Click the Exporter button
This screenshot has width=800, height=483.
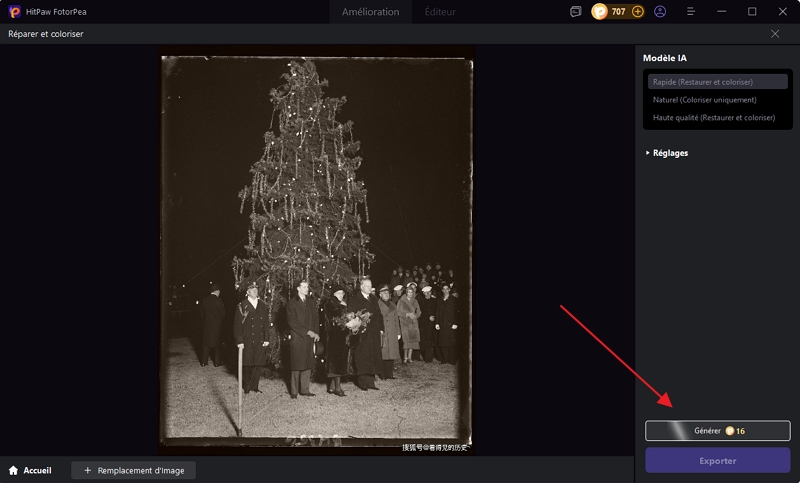[x=717, y=461]
